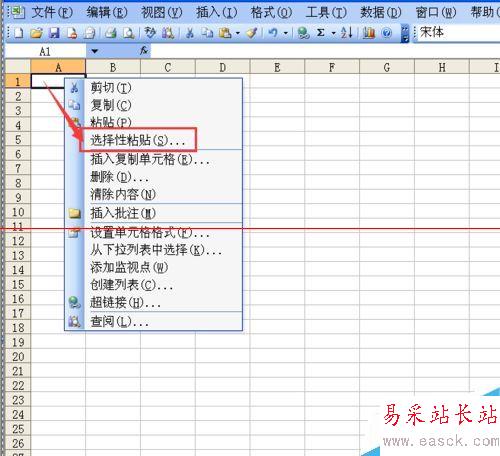Choose 查阅(L)... from context menu

coord(153,322)
